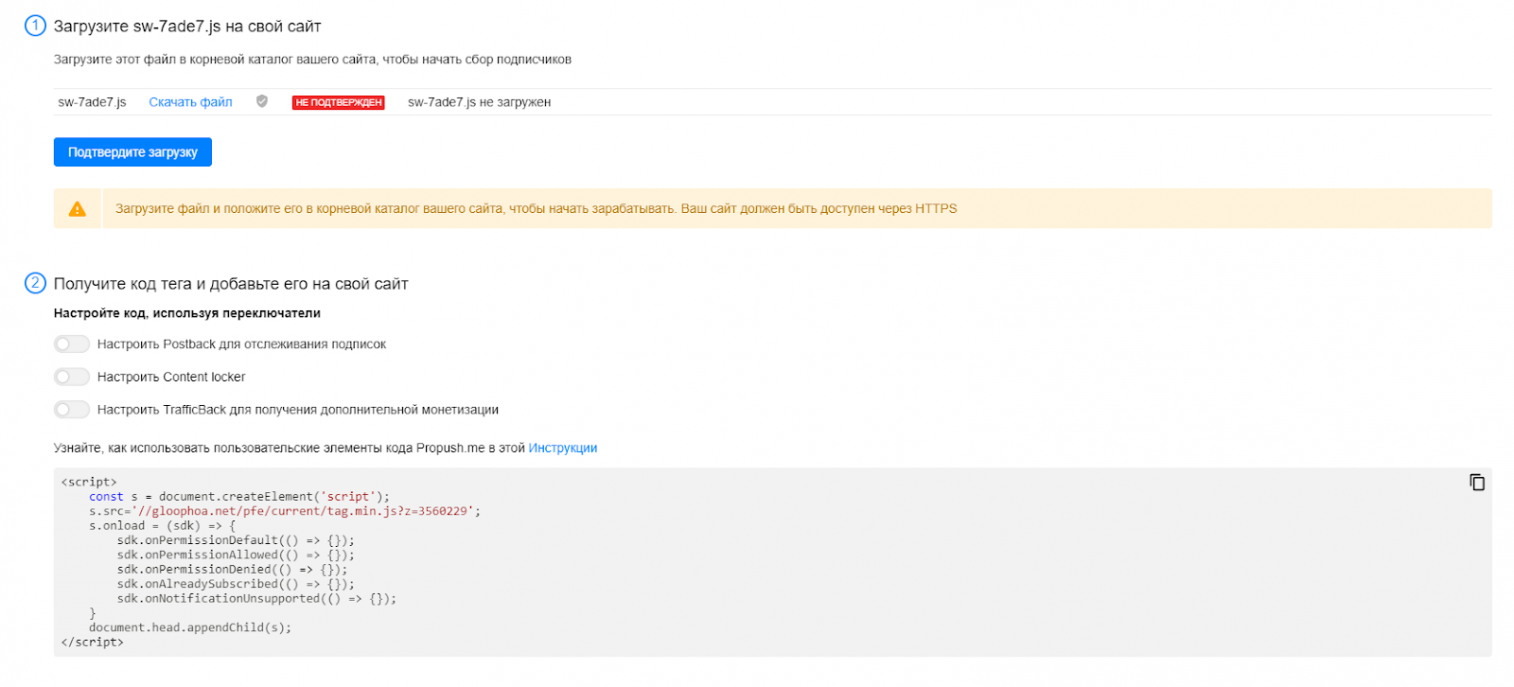This screenshot has height=687, width=1514.
Task: Click the heading 'Загрузите sw-7ade7.js на свой сайт'
Action: (187, 25)
